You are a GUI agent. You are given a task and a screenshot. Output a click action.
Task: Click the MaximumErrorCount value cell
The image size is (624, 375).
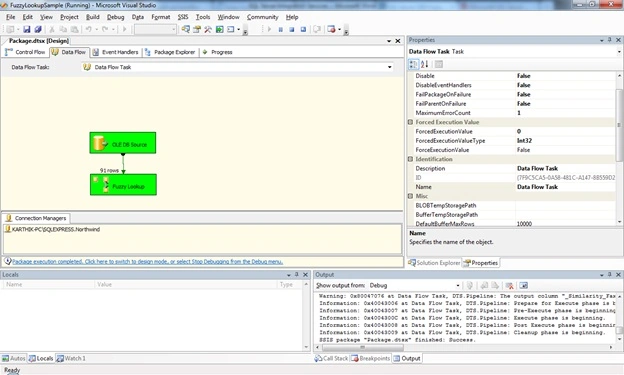tap(566, 113)
